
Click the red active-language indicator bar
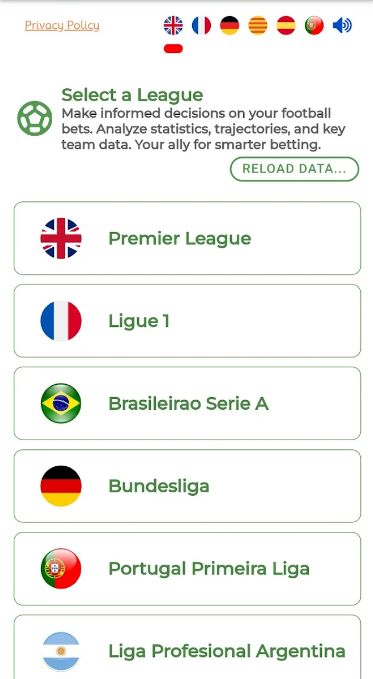pos(173,49)
